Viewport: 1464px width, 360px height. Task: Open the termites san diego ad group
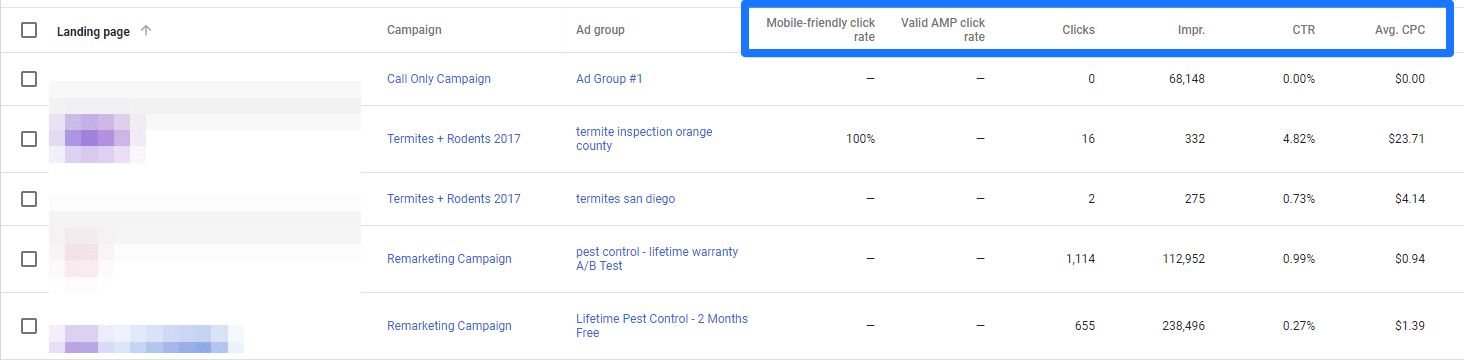[625, 199]
